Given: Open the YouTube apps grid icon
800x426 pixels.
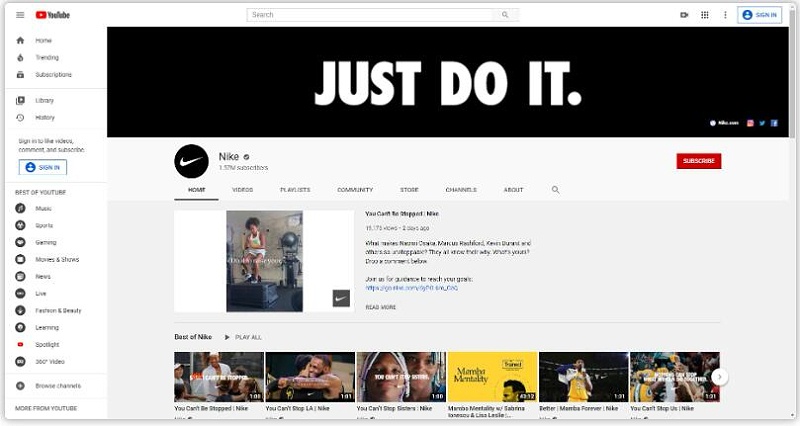Looking at the screenshot, I should click(x=705, y=15).
